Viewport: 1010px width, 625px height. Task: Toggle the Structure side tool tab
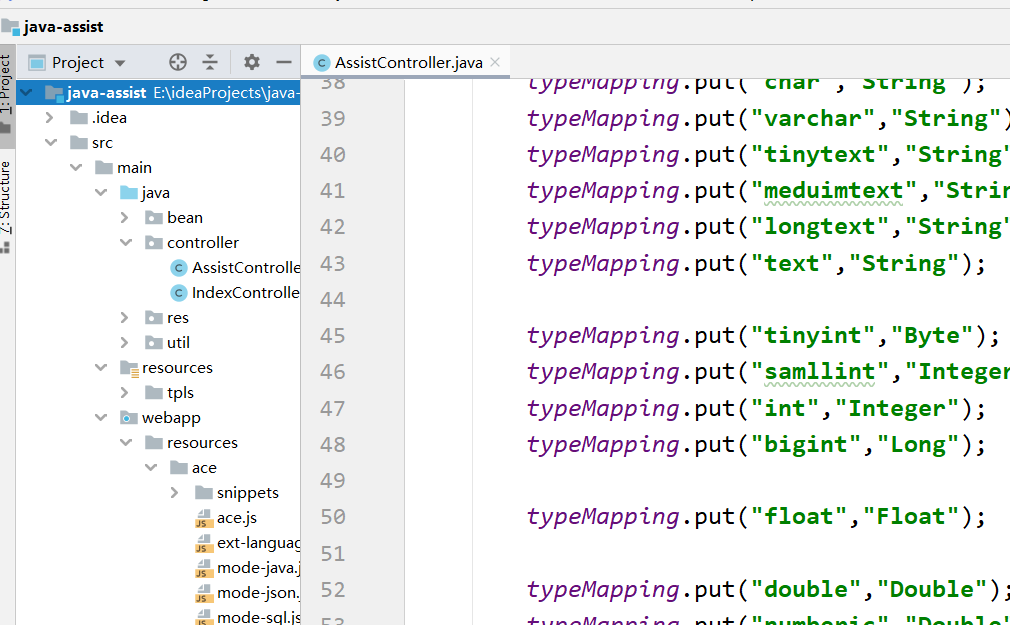coord(6,205)
